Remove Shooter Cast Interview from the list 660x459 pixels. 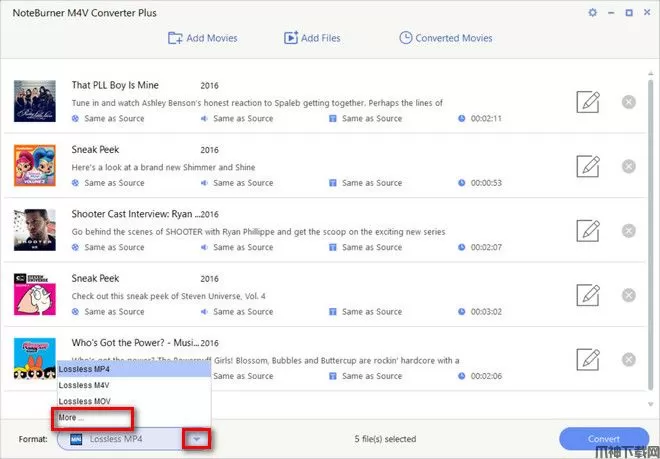(628, 230)
